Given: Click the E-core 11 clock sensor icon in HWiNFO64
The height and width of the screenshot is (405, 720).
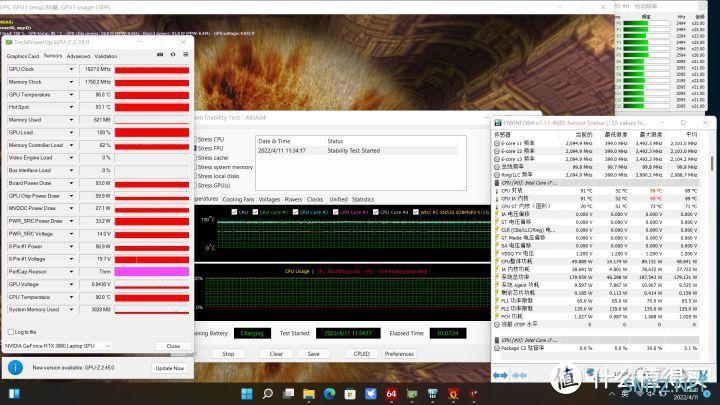Looking at the screenshot, I should coord(497,143).
